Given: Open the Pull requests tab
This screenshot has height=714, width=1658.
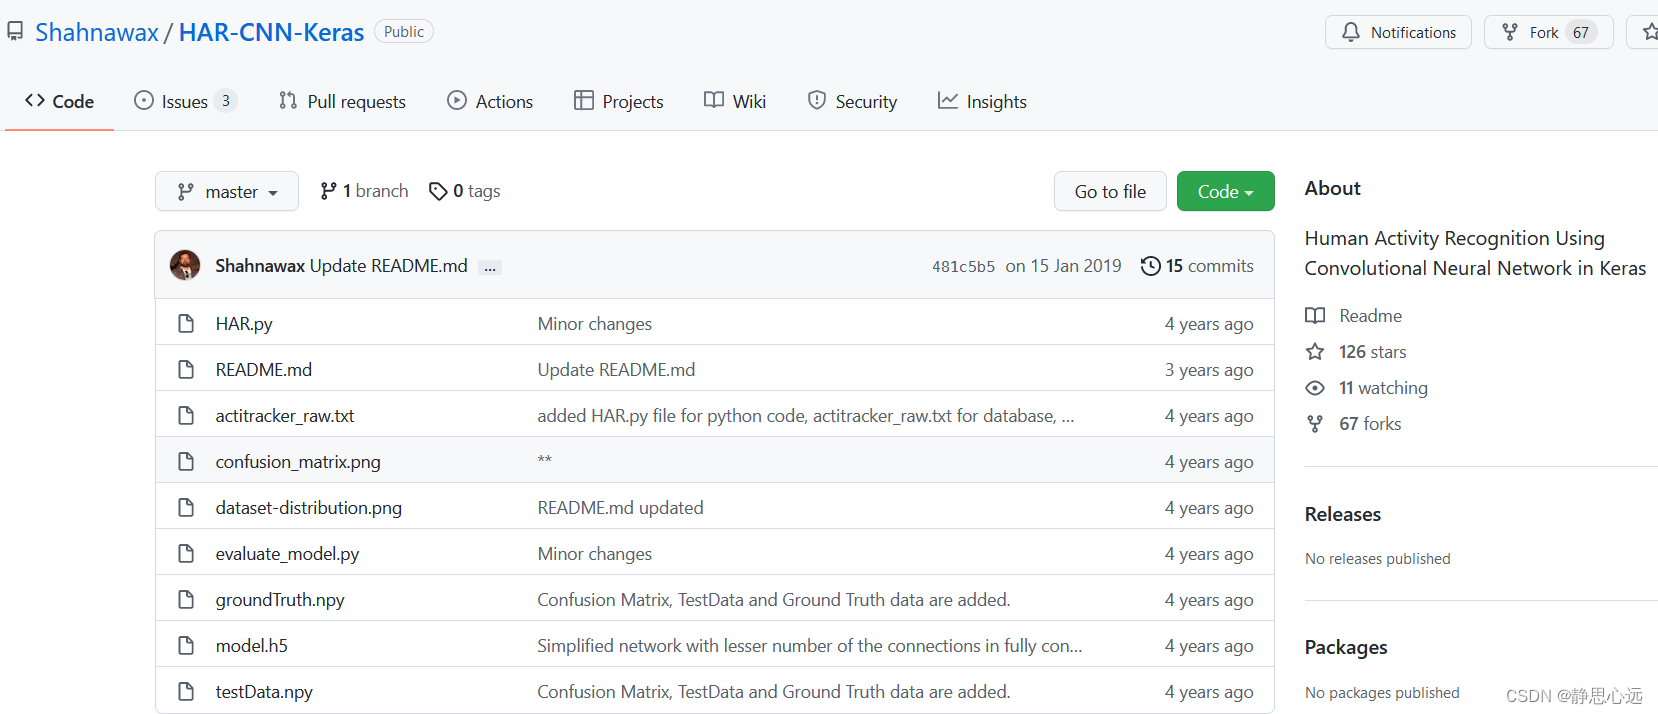Looking at the screenshot, I should tap(342, 101).
